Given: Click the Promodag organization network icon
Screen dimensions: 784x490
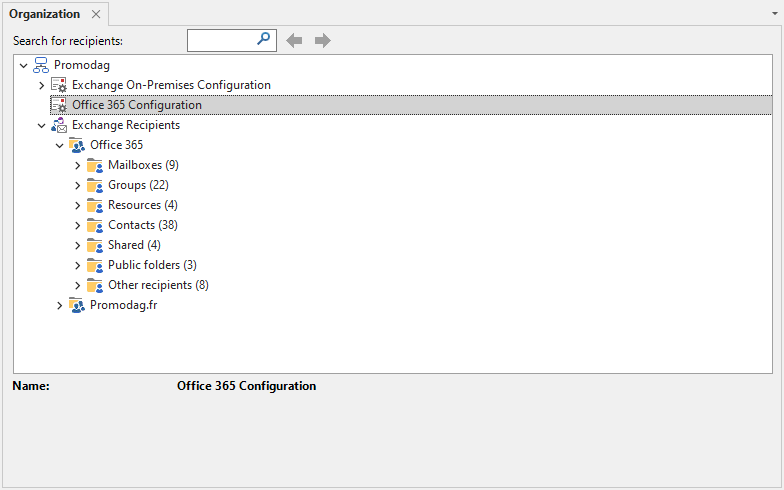Looking at the screenshot, I should pos(41,65).
